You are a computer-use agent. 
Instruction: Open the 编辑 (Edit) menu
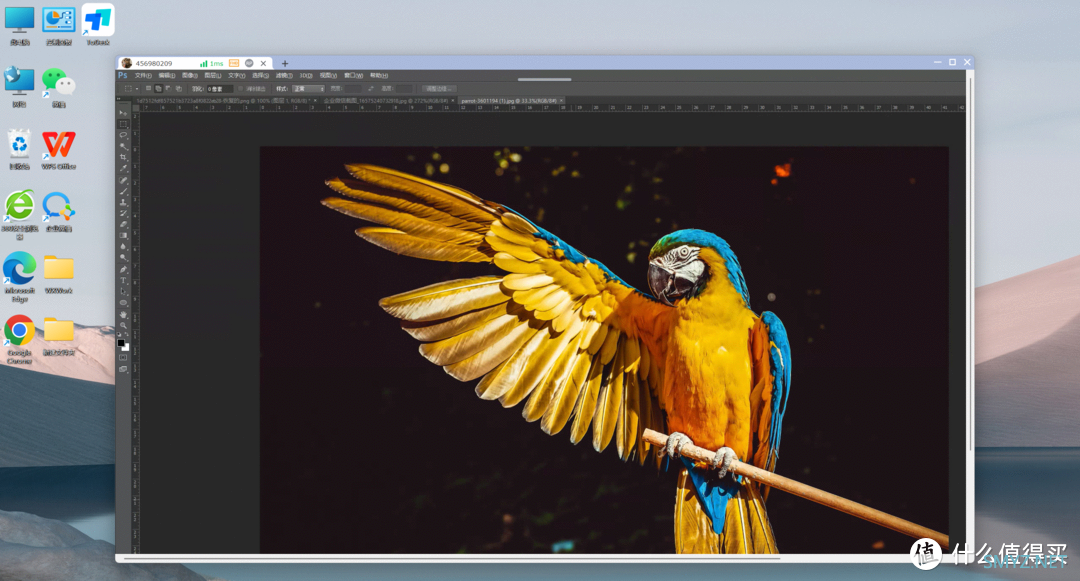pos(167,76)
